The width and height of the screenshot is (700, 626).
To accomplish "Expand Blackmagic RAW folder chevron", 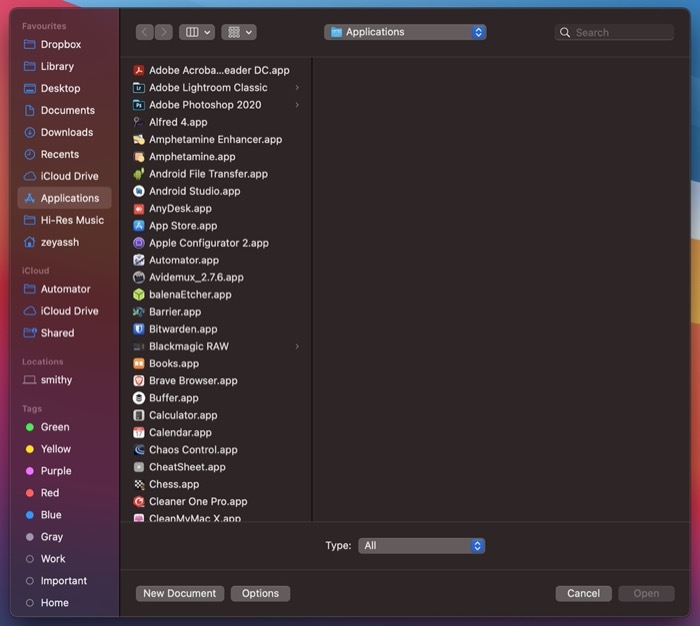I will click(297, 346).
